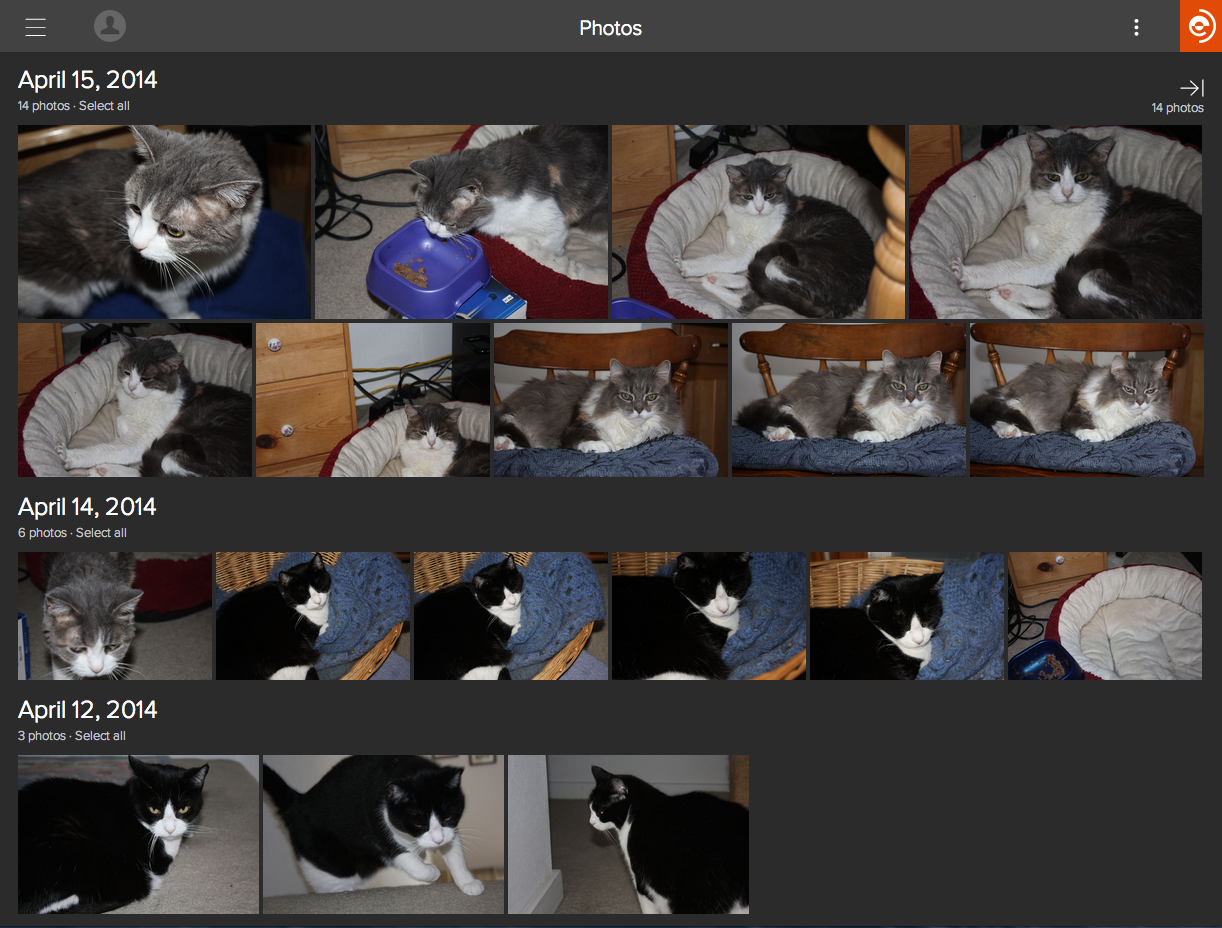The height and width of the screenshot is (928, 1222).
Task: Click the April 12, 2014 date heading
Action: pyautogui.click(x=88, y=710)
